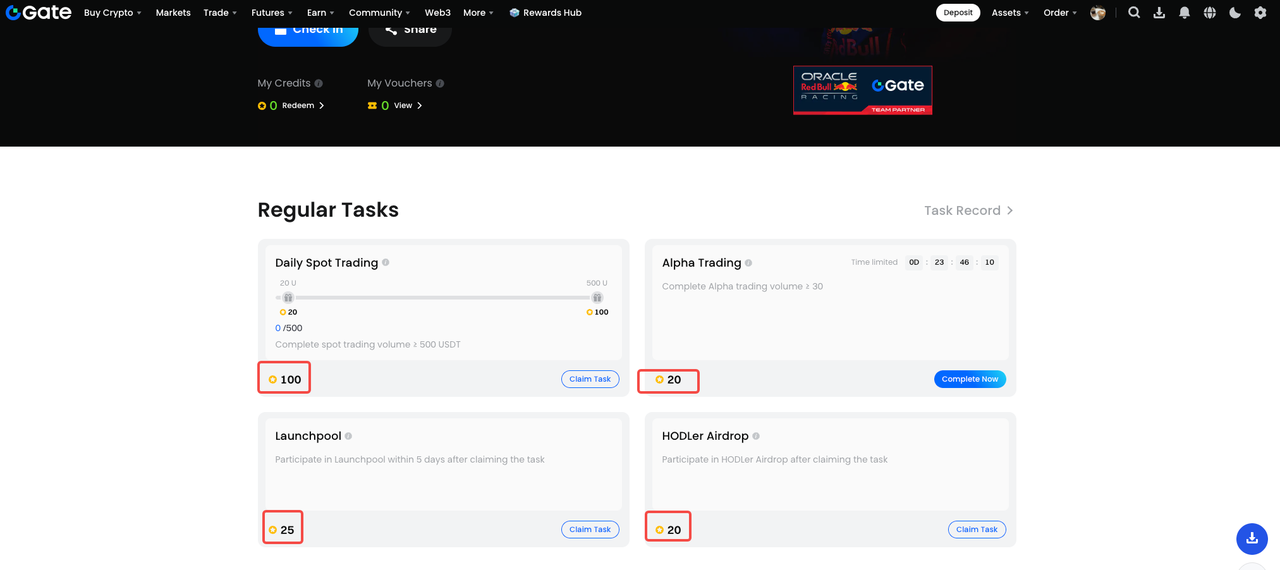This screenshot has width=1280, height=570.
Task: Click the 500 U milestone on trading slider
Action: click(597, 297)
